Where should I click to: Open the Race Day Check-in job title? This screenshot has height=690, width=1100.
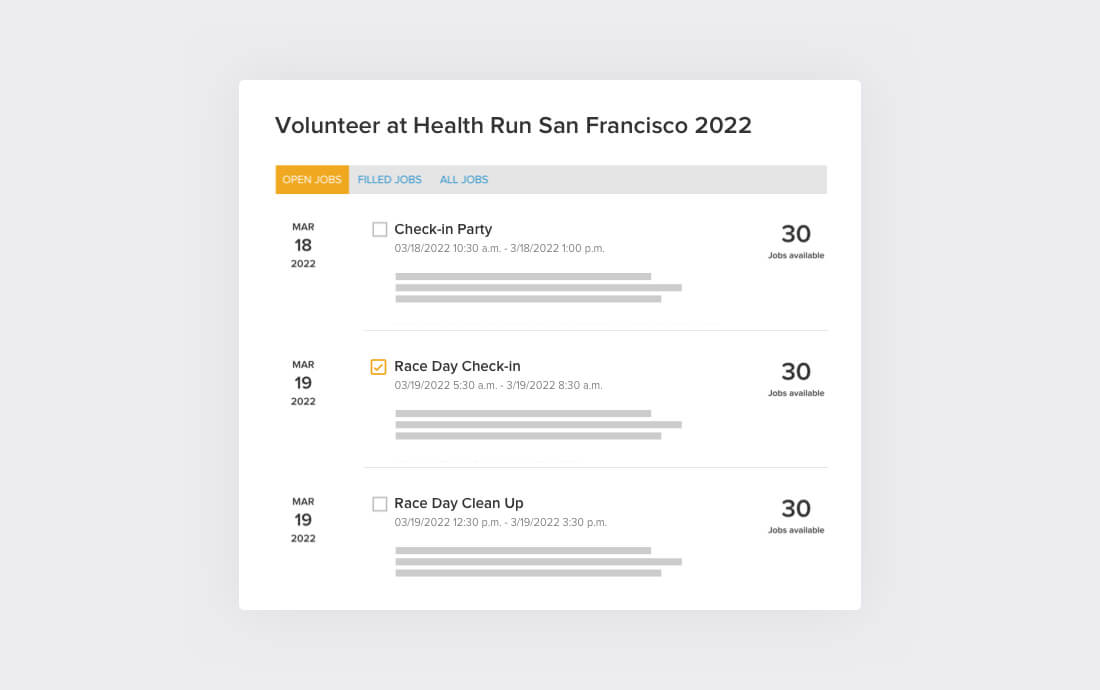457,366
